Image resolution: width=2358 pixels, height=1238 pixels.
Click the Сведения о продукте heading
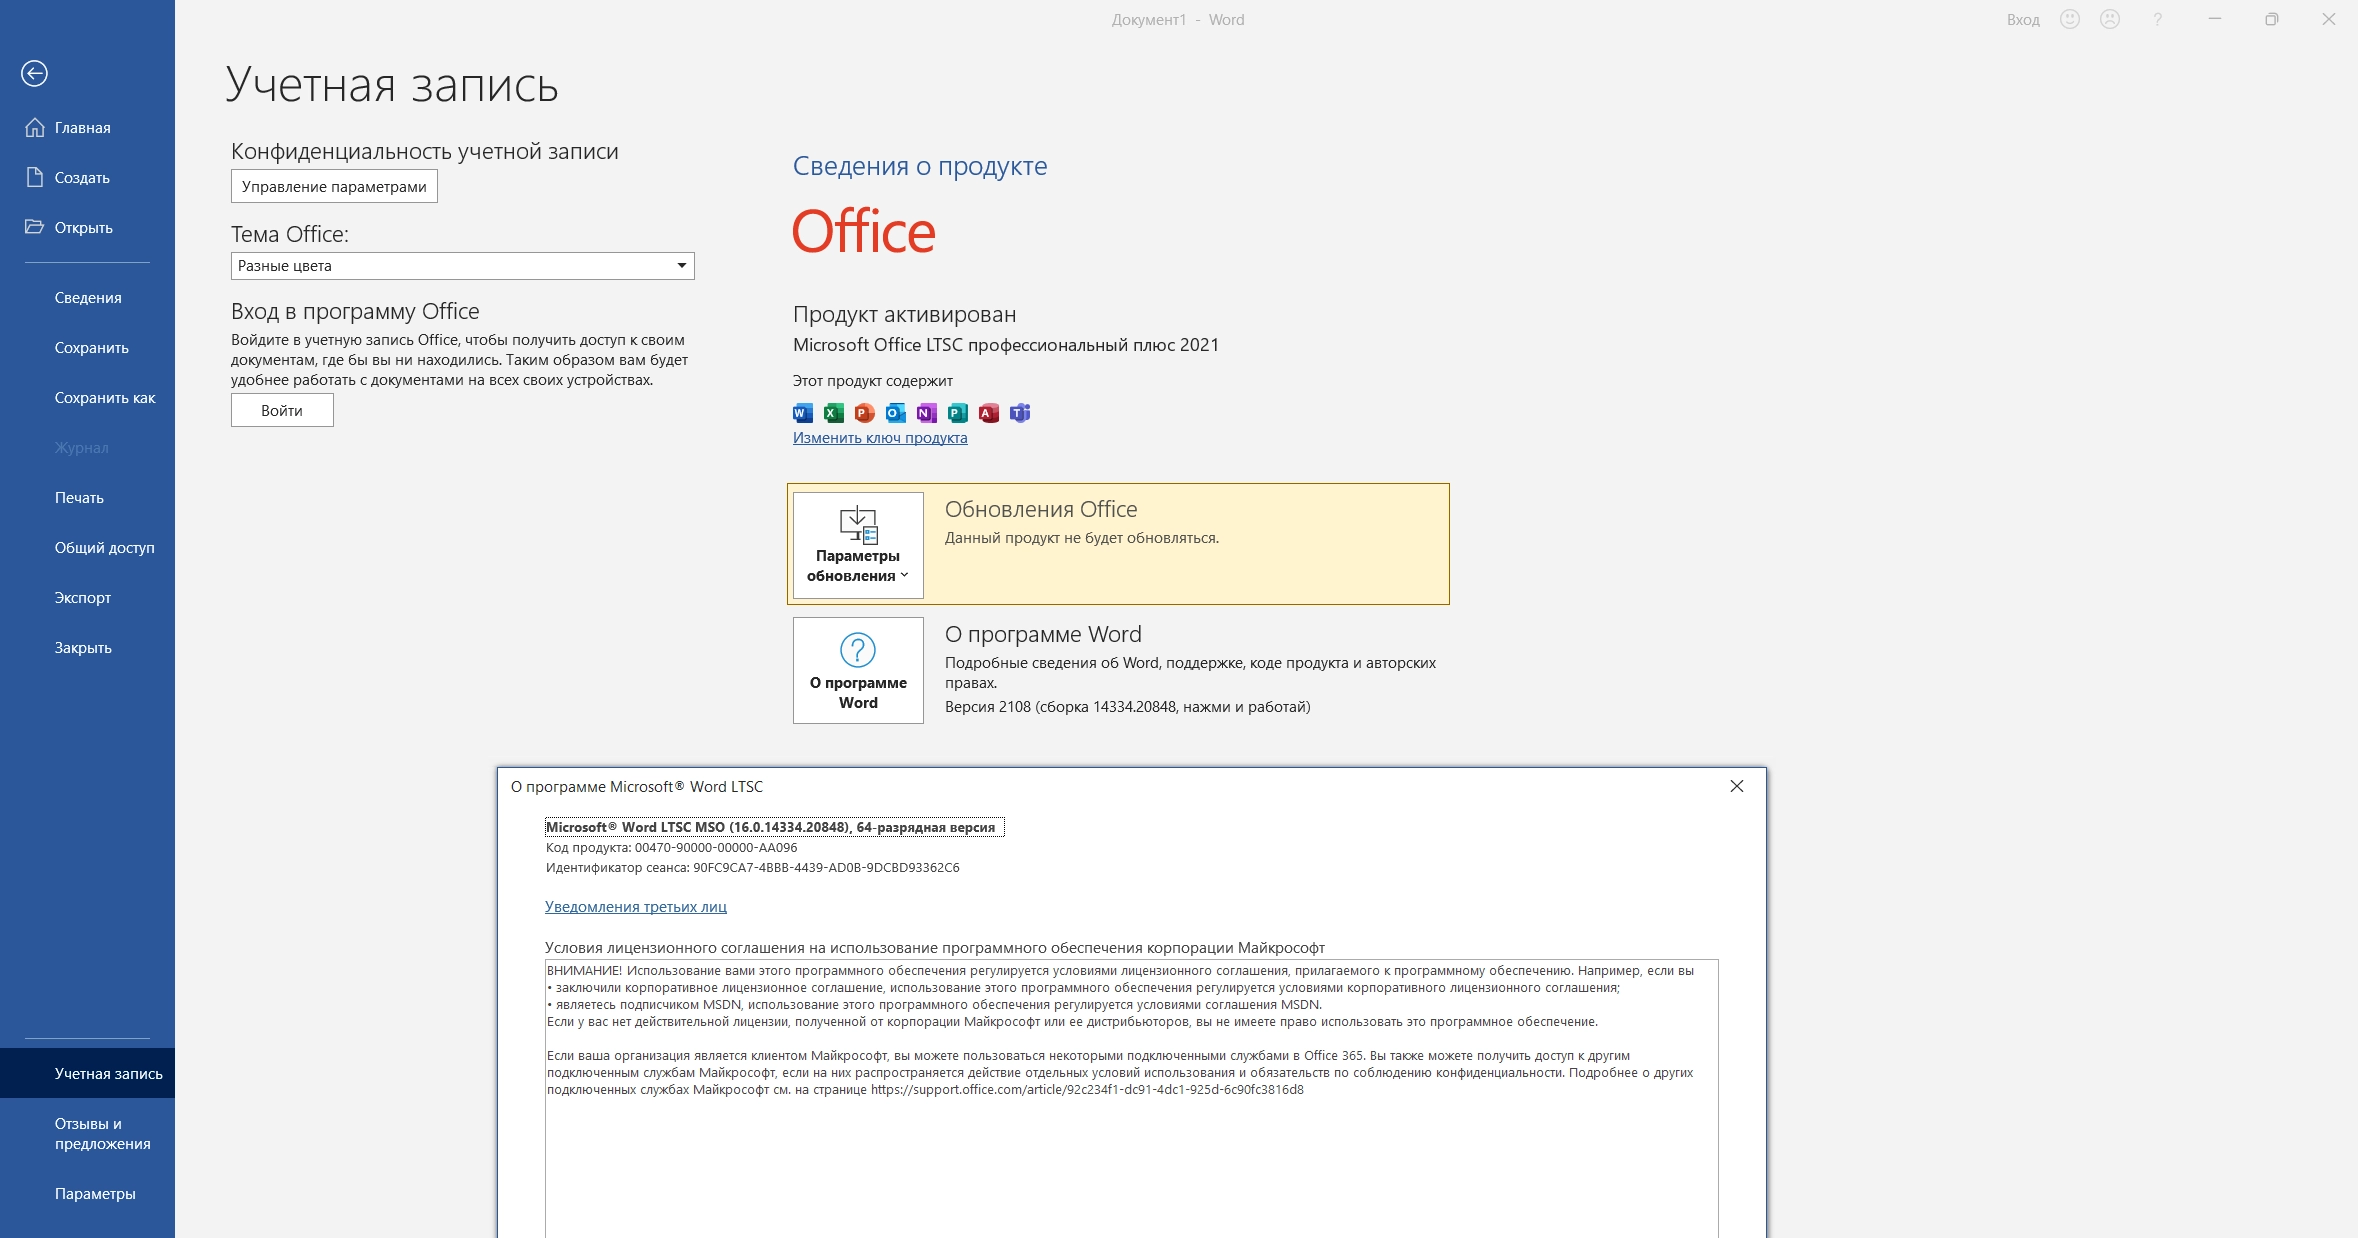tap(920, 165)
